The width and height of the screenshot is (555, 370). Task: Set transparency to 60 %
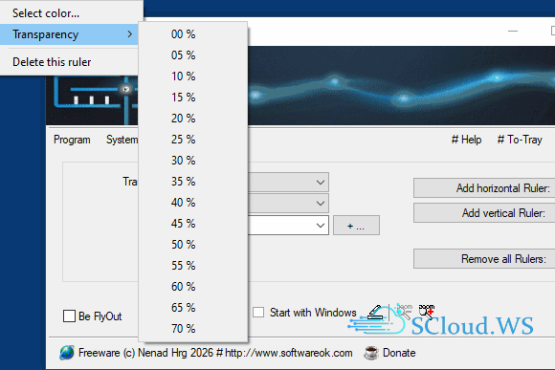pos(193,286)
